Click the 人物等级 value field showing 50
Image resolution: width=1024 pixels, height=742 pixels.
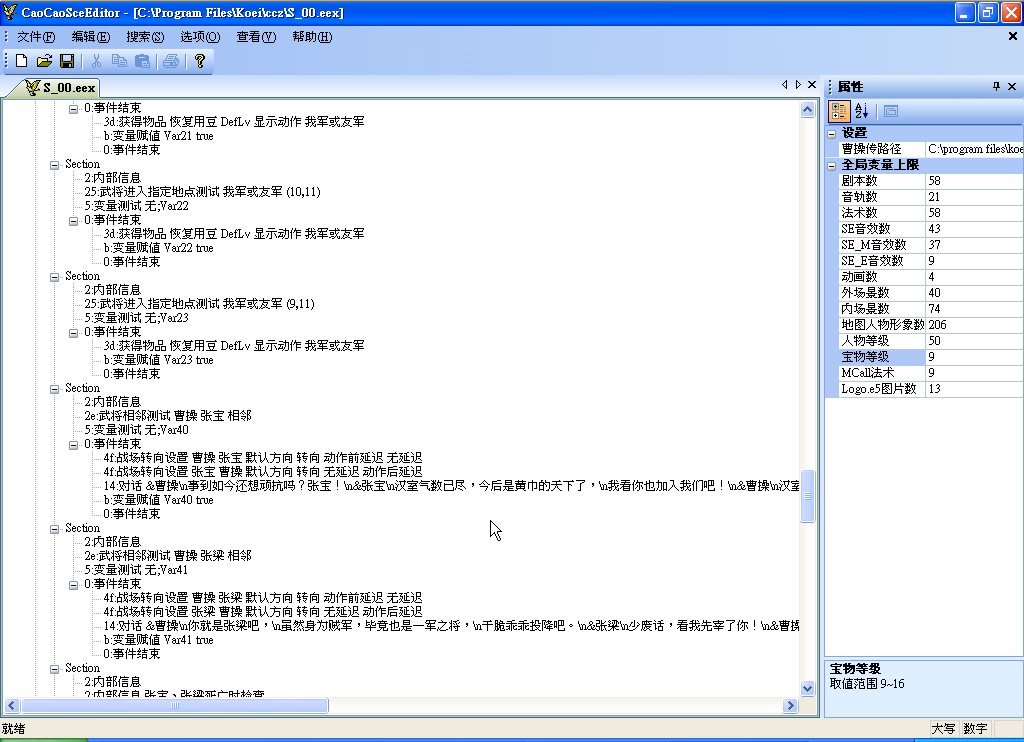[974, 341]
